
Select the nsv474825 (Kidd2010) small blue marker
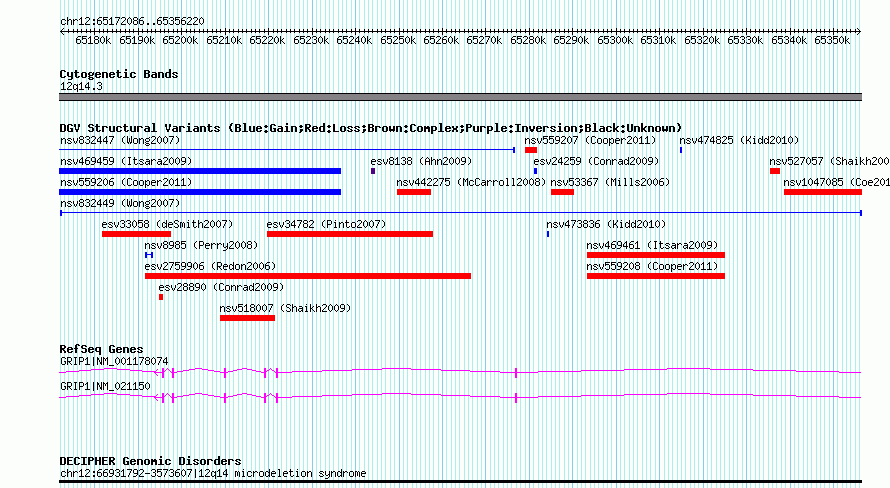[x=681, y=150]
